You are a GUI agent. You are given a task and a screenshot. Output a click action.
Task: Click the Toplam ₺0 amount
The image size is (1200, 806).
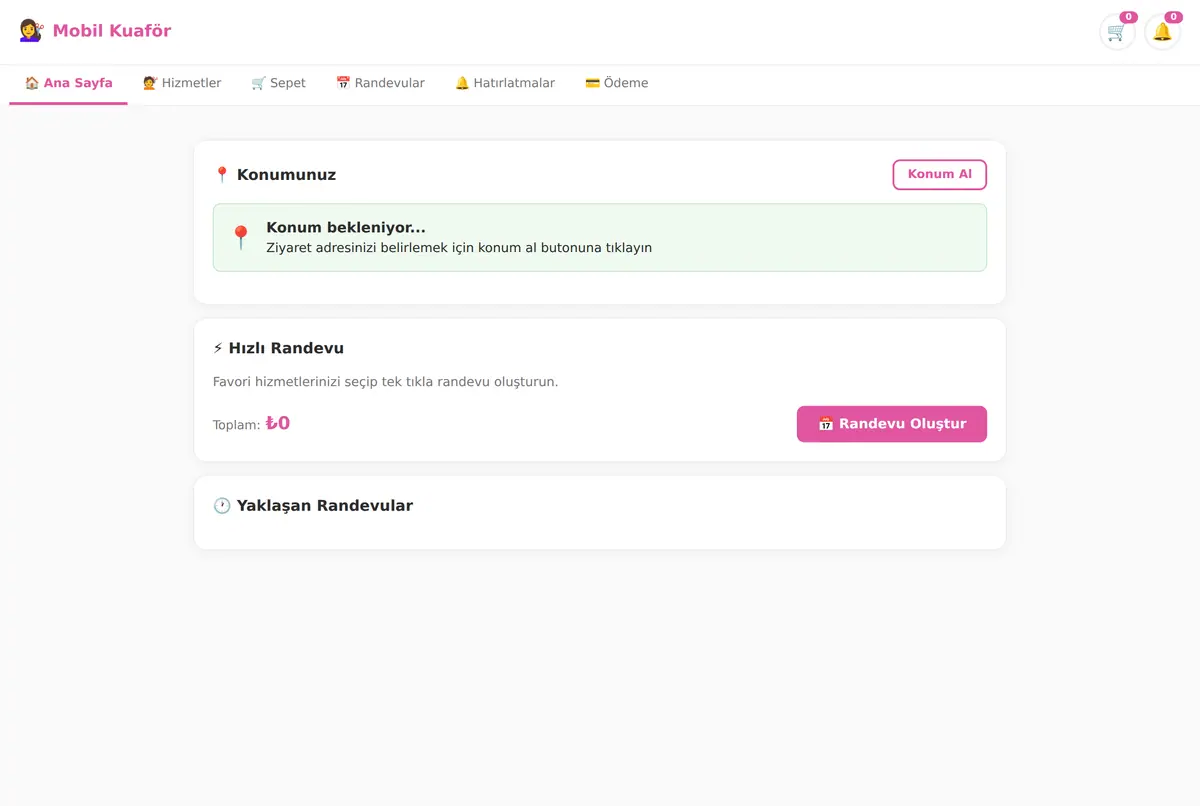278,423
